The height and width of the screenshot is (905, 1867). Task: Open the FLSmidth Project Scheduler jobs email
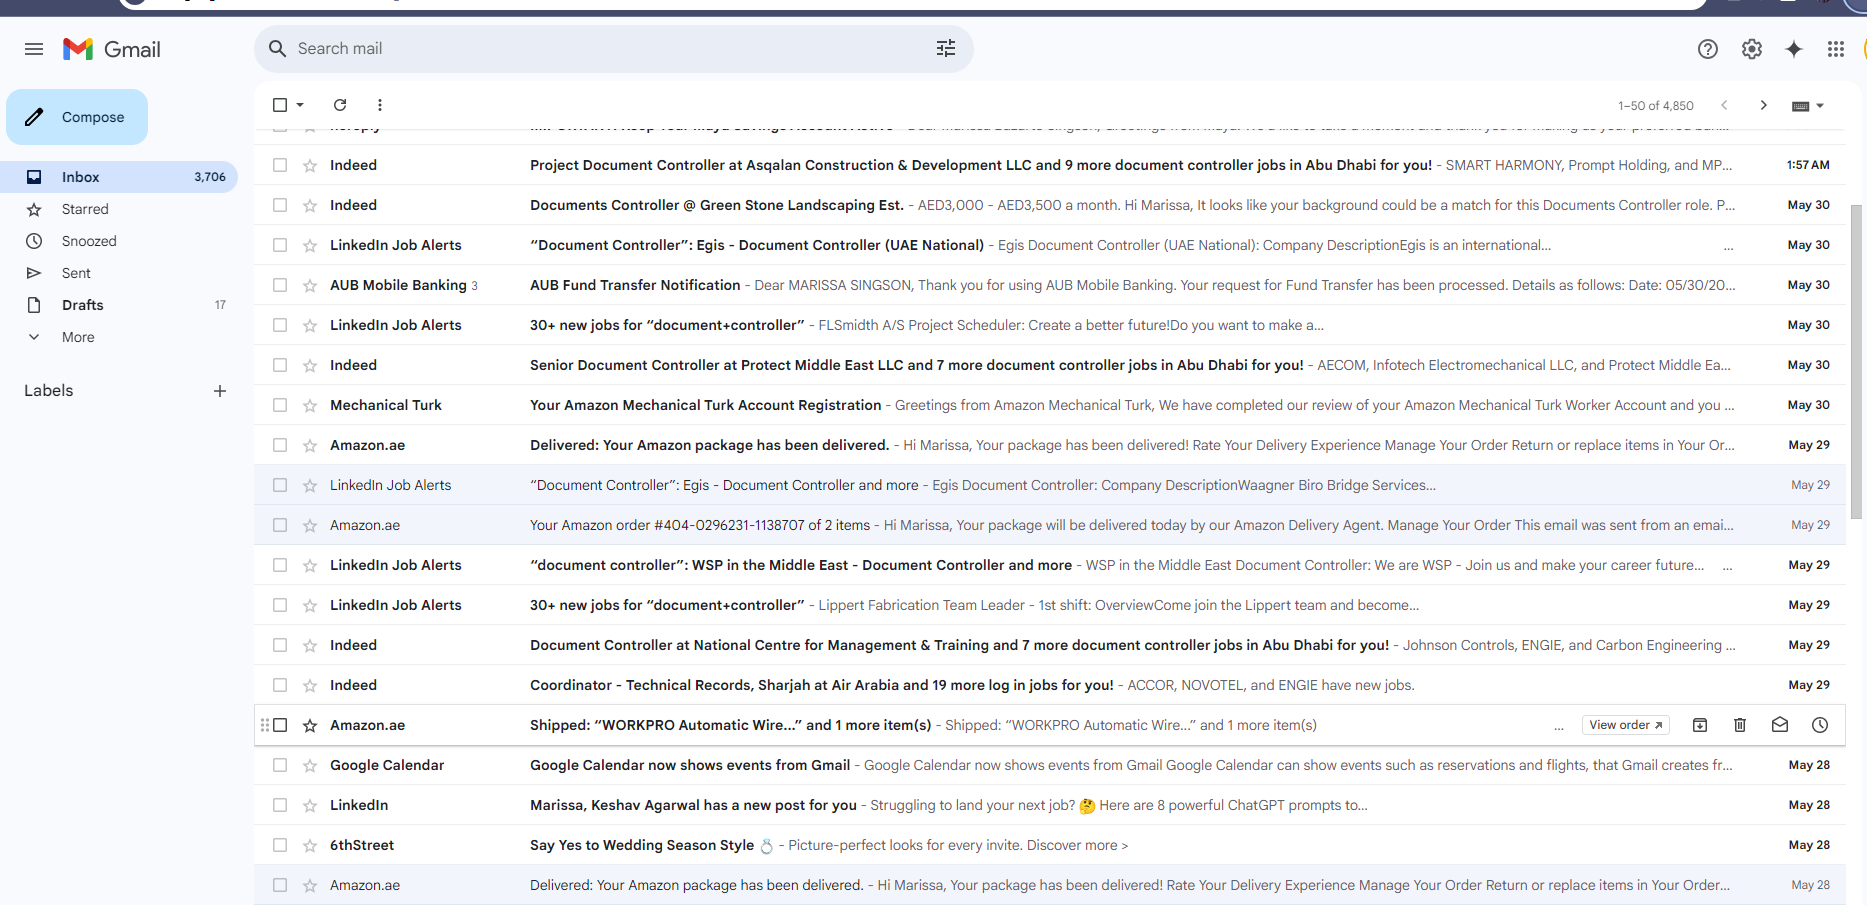coord(1050,325)
